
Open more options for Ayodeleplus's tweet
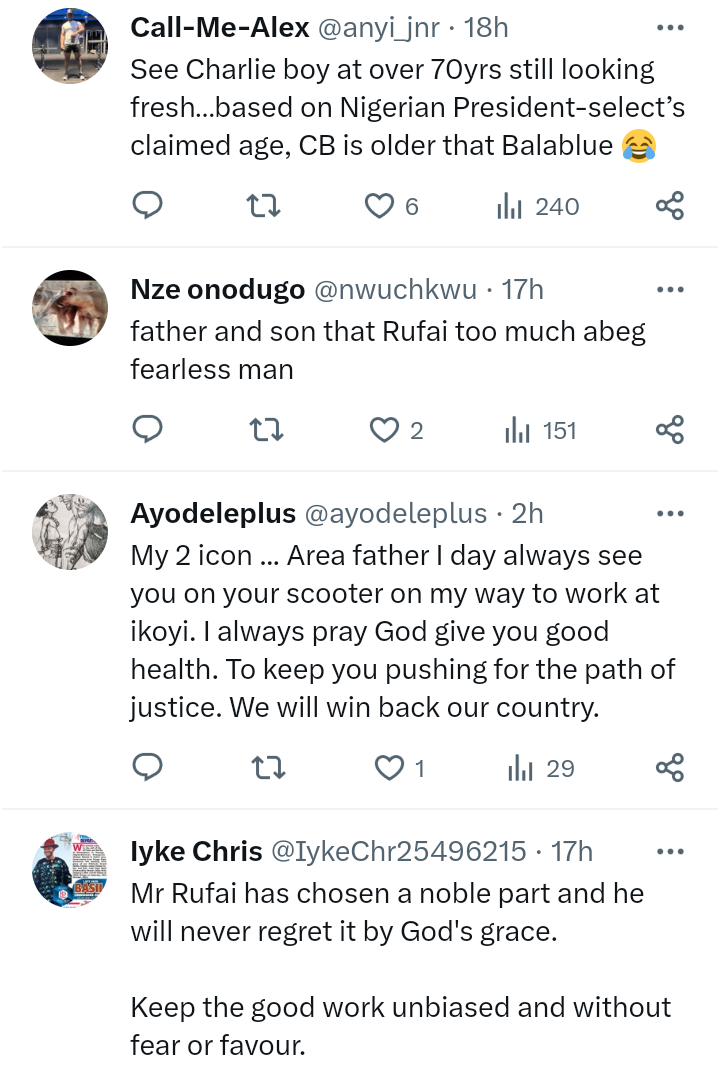click(x=670, y=513)
